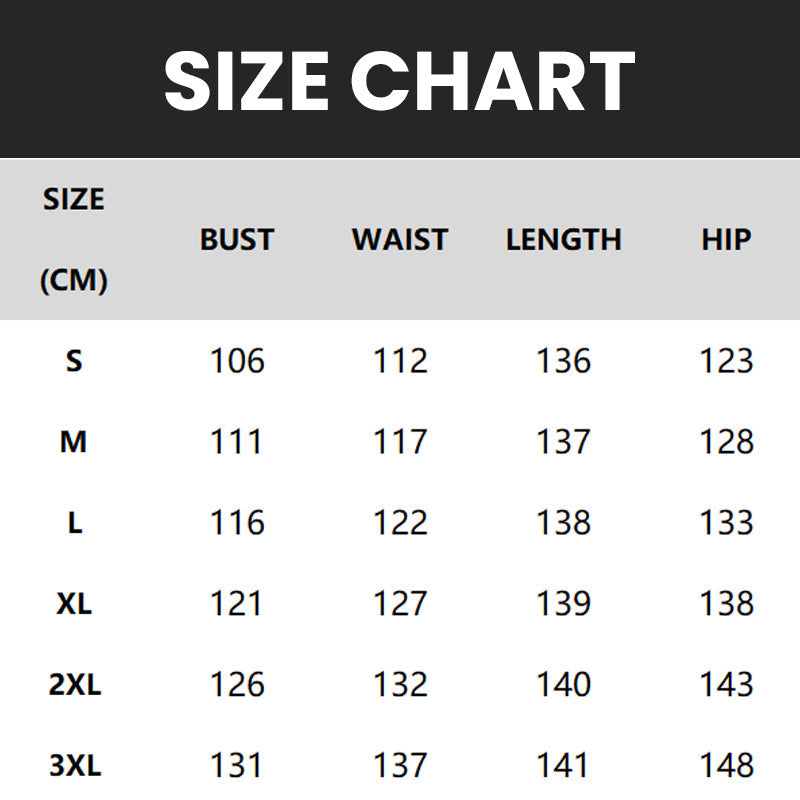Click the 3XL size row label
The height and width of the screenshot is (800, 800).
point(74,766)
